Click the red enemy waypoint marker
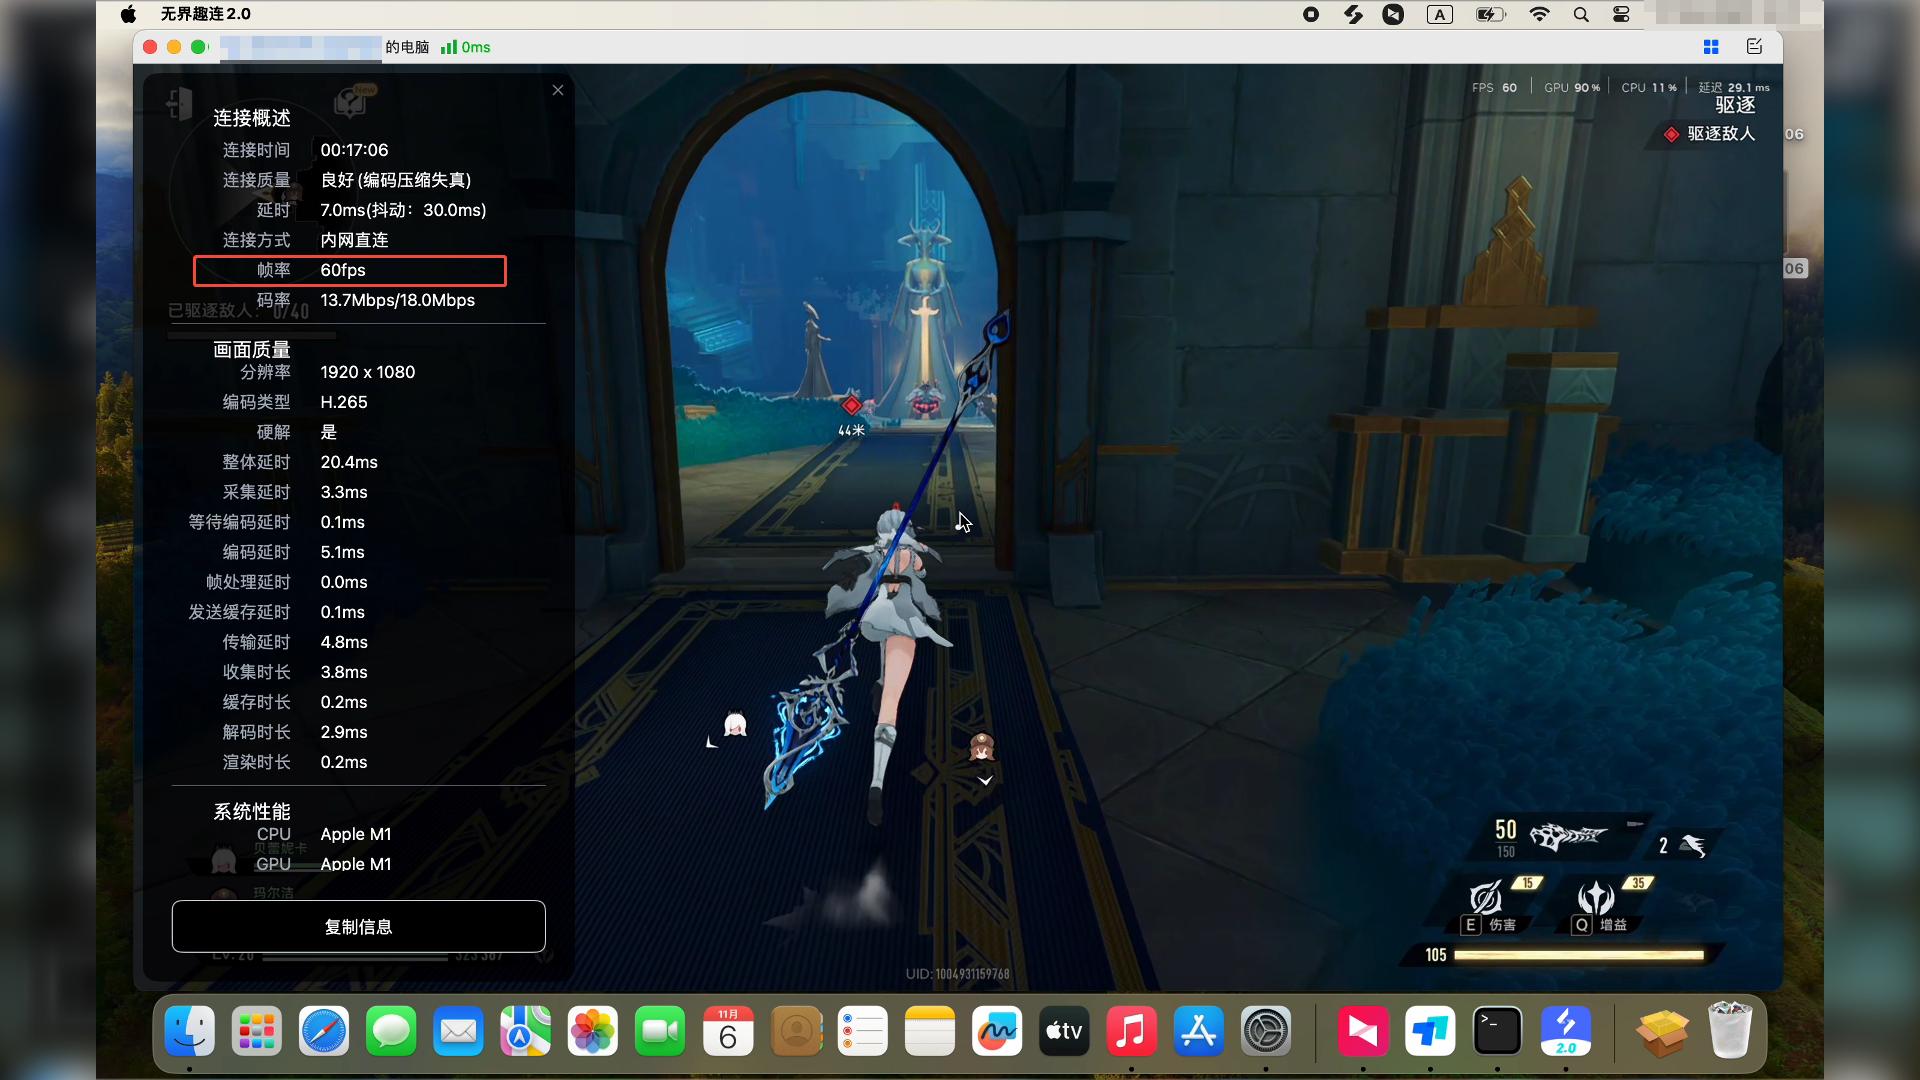The height and width of the screenshot is (1080, 1920). pos(851,405)
